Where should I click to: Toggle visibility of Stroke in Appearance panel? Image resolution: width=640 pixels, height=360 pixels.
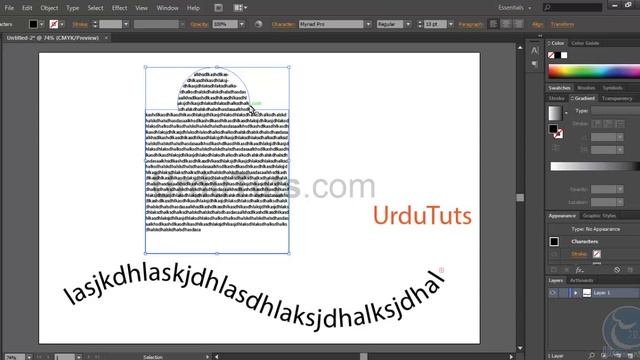pyautogui.click(x=553, y=254)
